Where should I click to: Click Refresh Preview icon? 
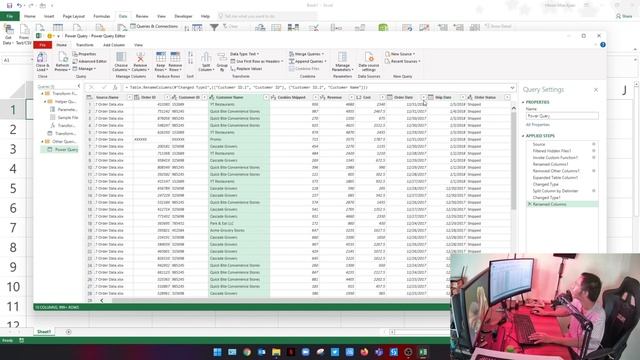coord(62,58)
